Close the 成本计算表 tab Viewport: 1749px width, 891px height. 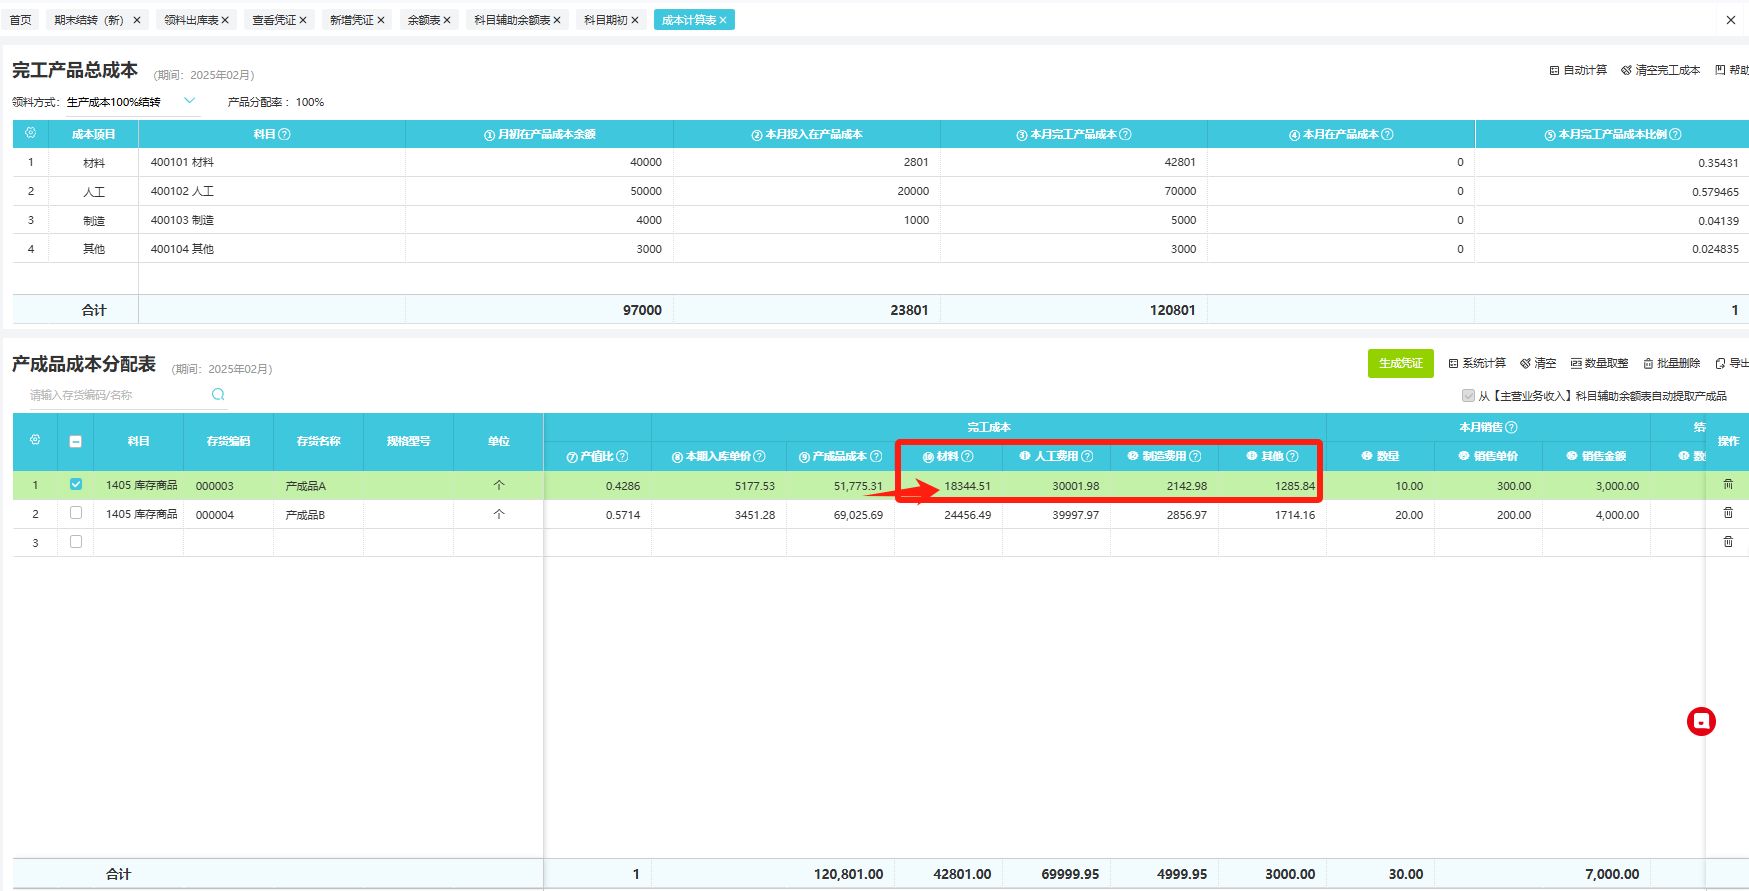(723, 20)
